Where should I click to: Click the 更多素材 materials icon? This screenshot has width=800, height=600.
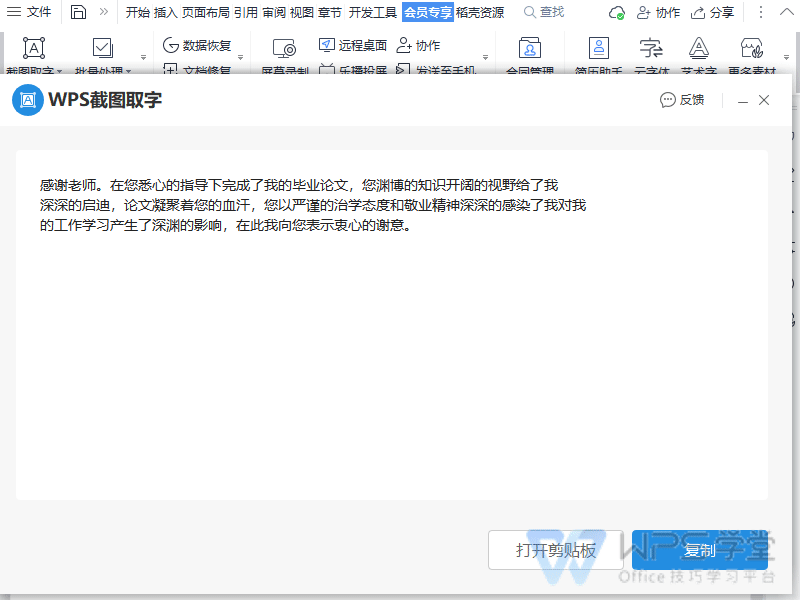point(752,48)
